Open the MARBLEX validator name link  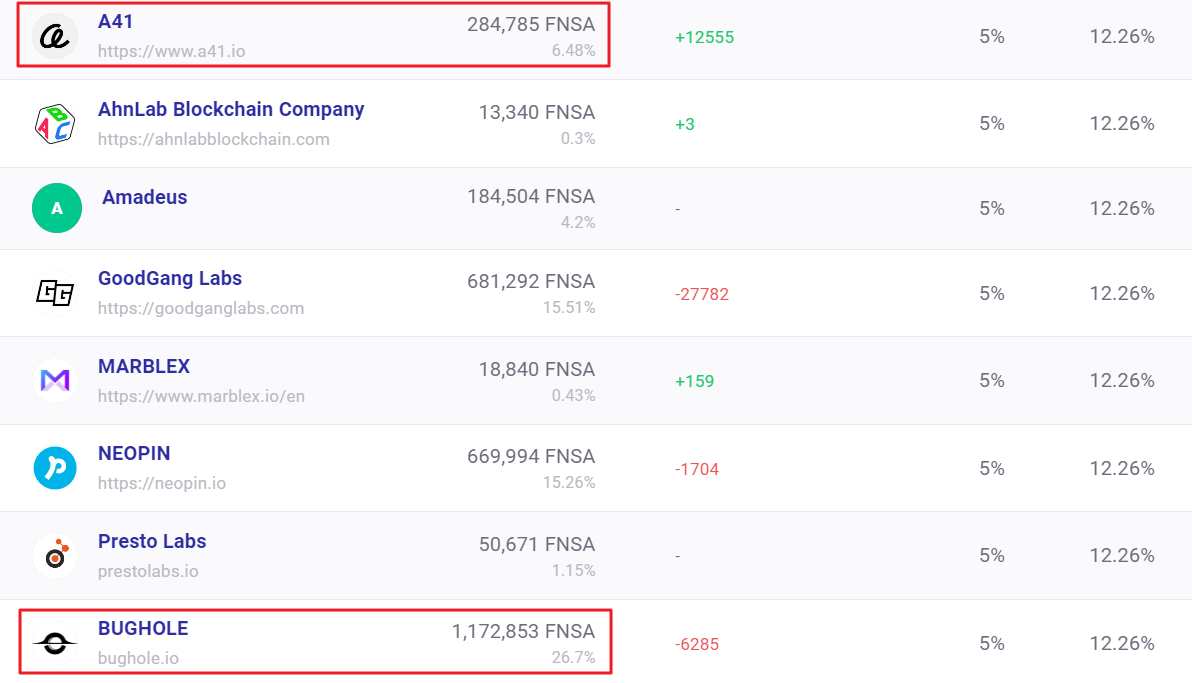144,366
